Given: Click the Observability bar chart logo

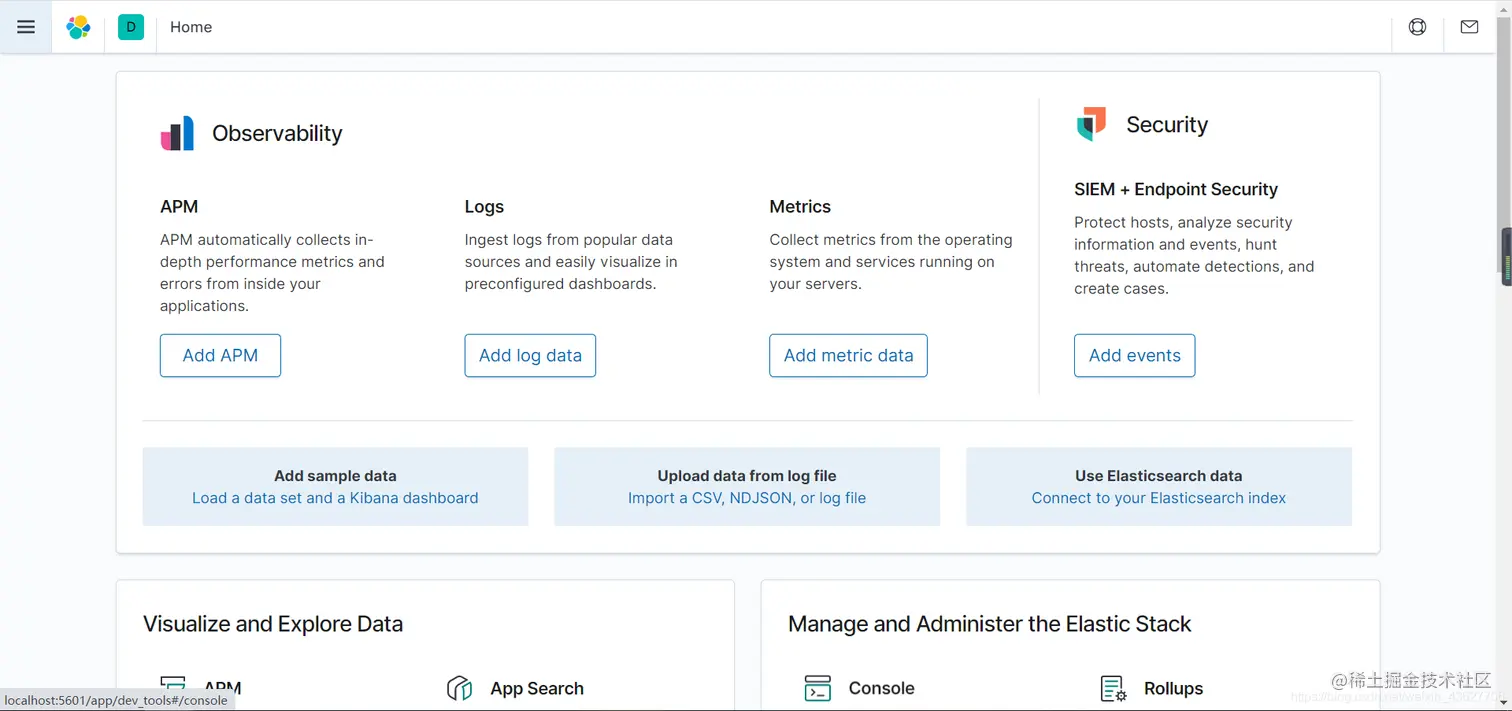Looking at the screenshot, I should [178, 133].
